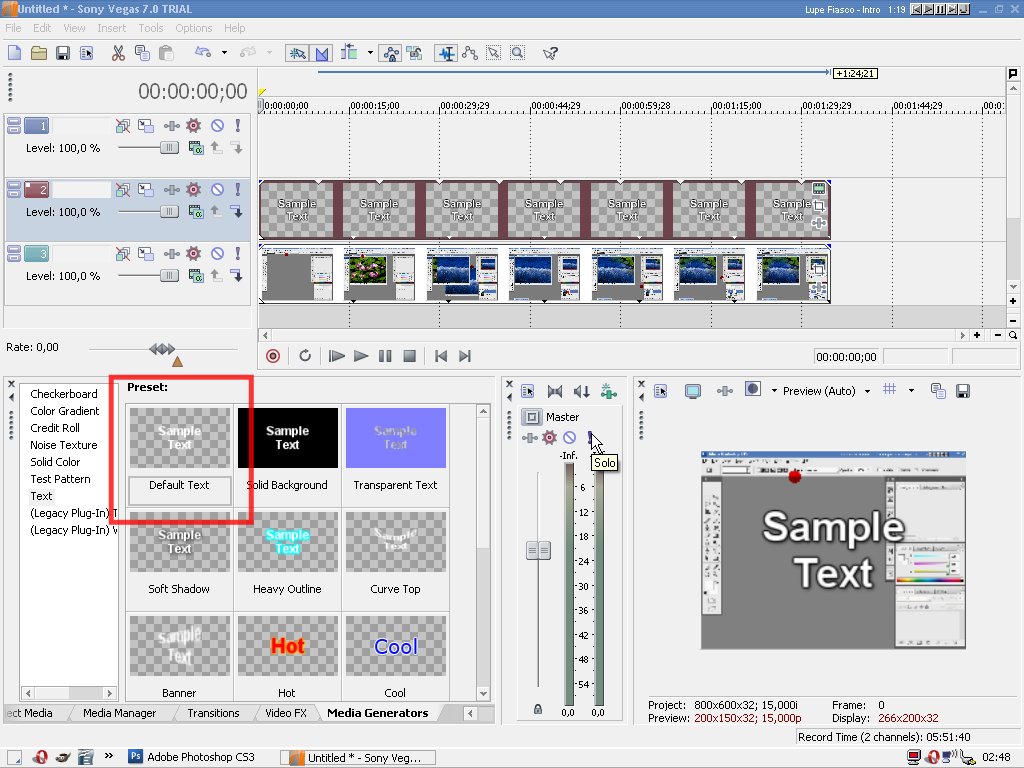Open the Insert menu

point(112,28)
